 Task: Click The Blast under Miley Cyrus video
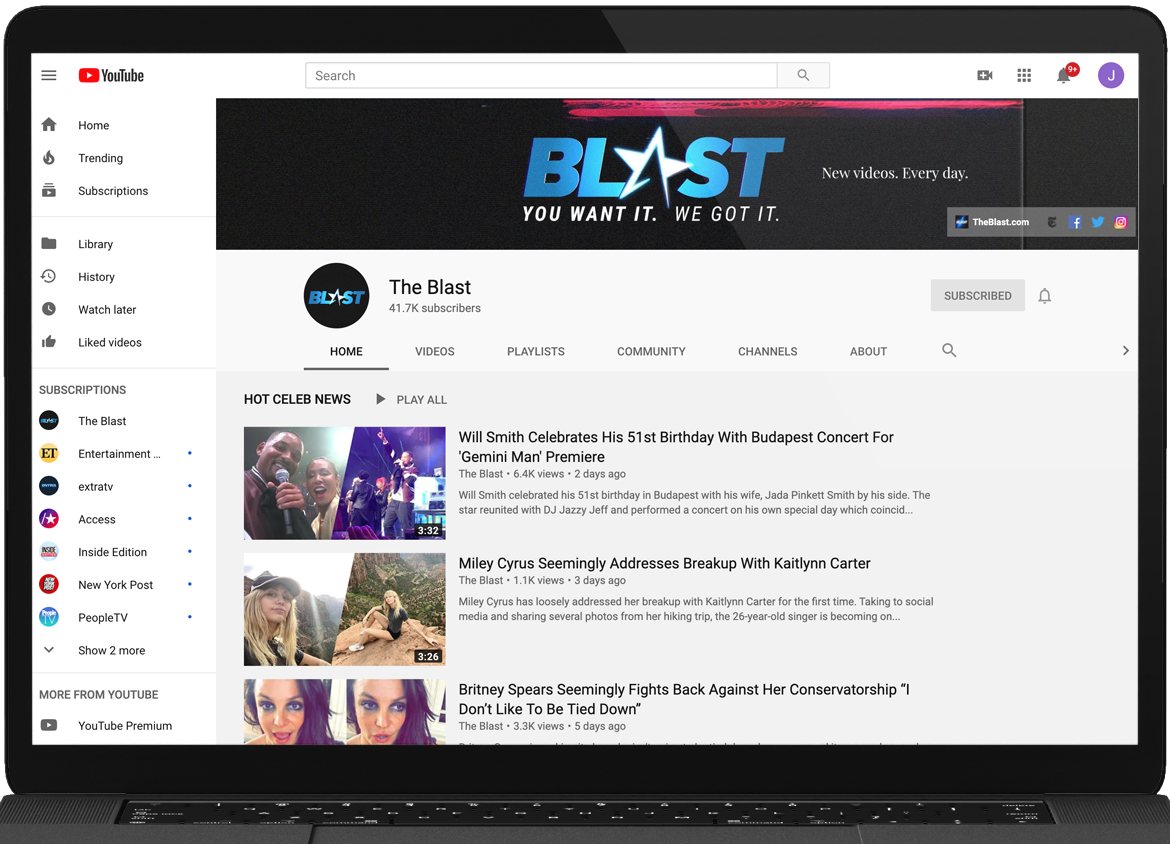[481, 581]
